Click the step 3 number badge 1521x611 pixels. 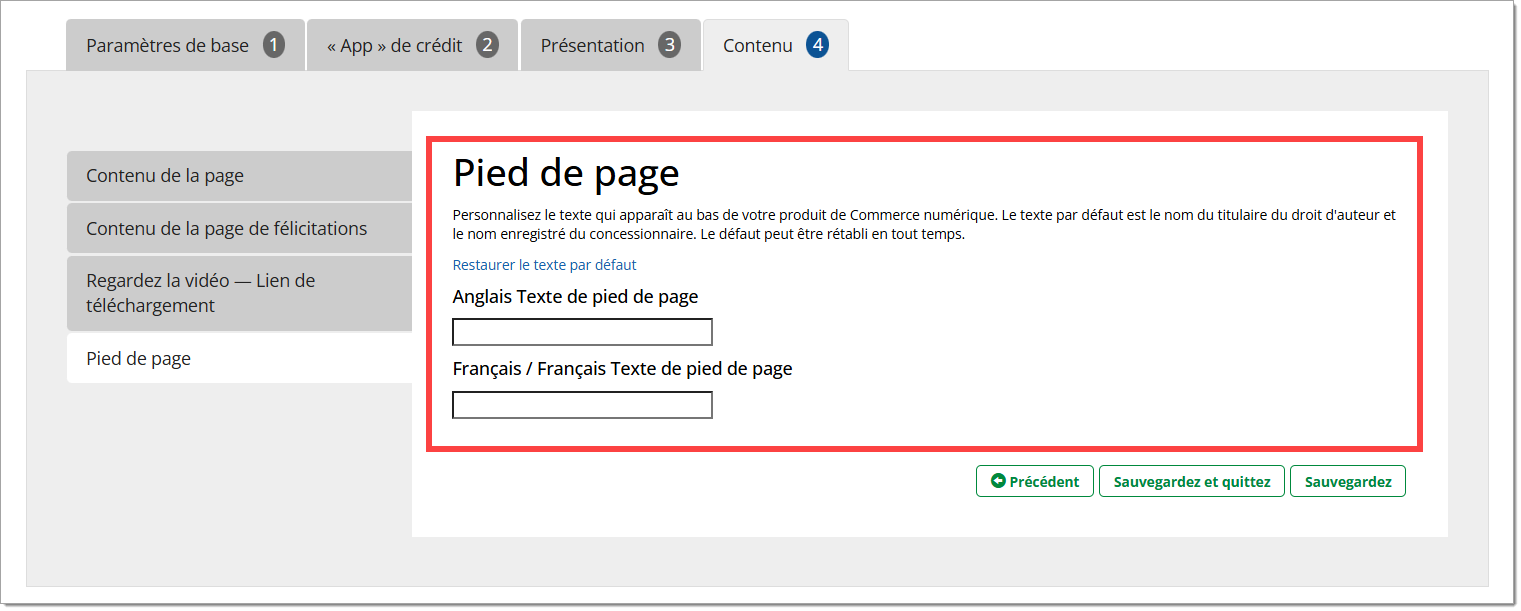coord(669,45)
